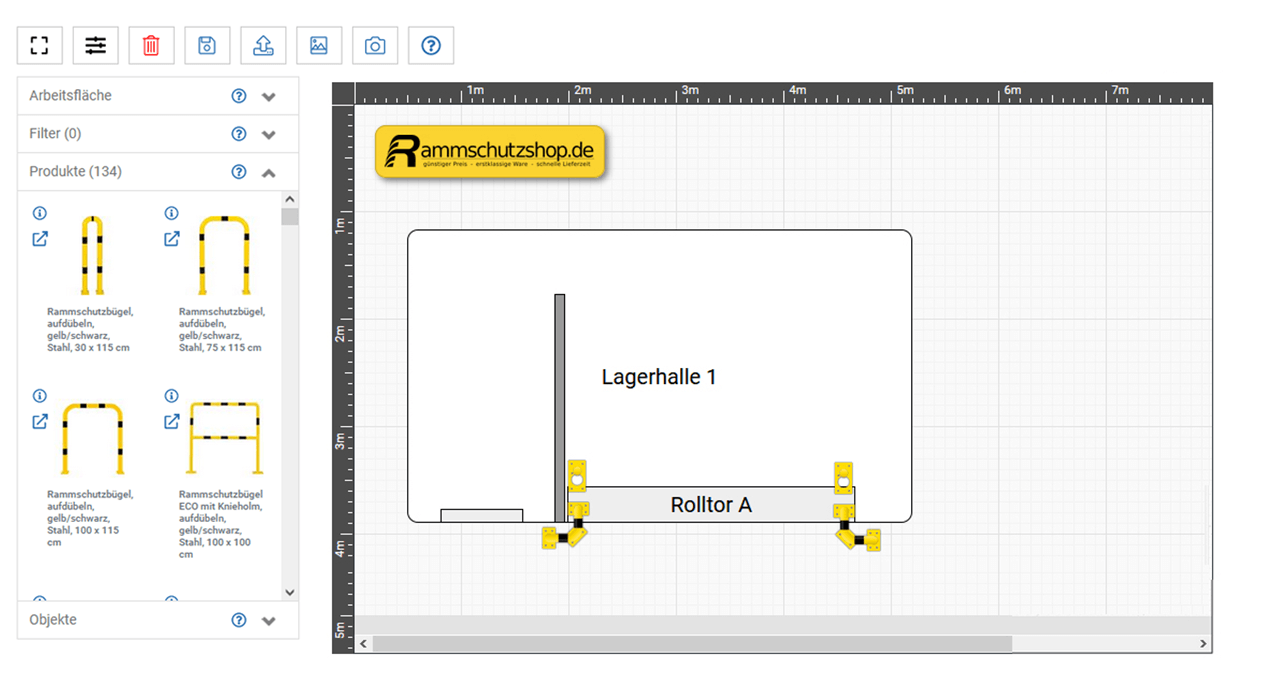Image resolution: width=1282 pixels, height=678 pixels.
Task: Toggle fullscreen mode button
Action: [x=39, y=45]
